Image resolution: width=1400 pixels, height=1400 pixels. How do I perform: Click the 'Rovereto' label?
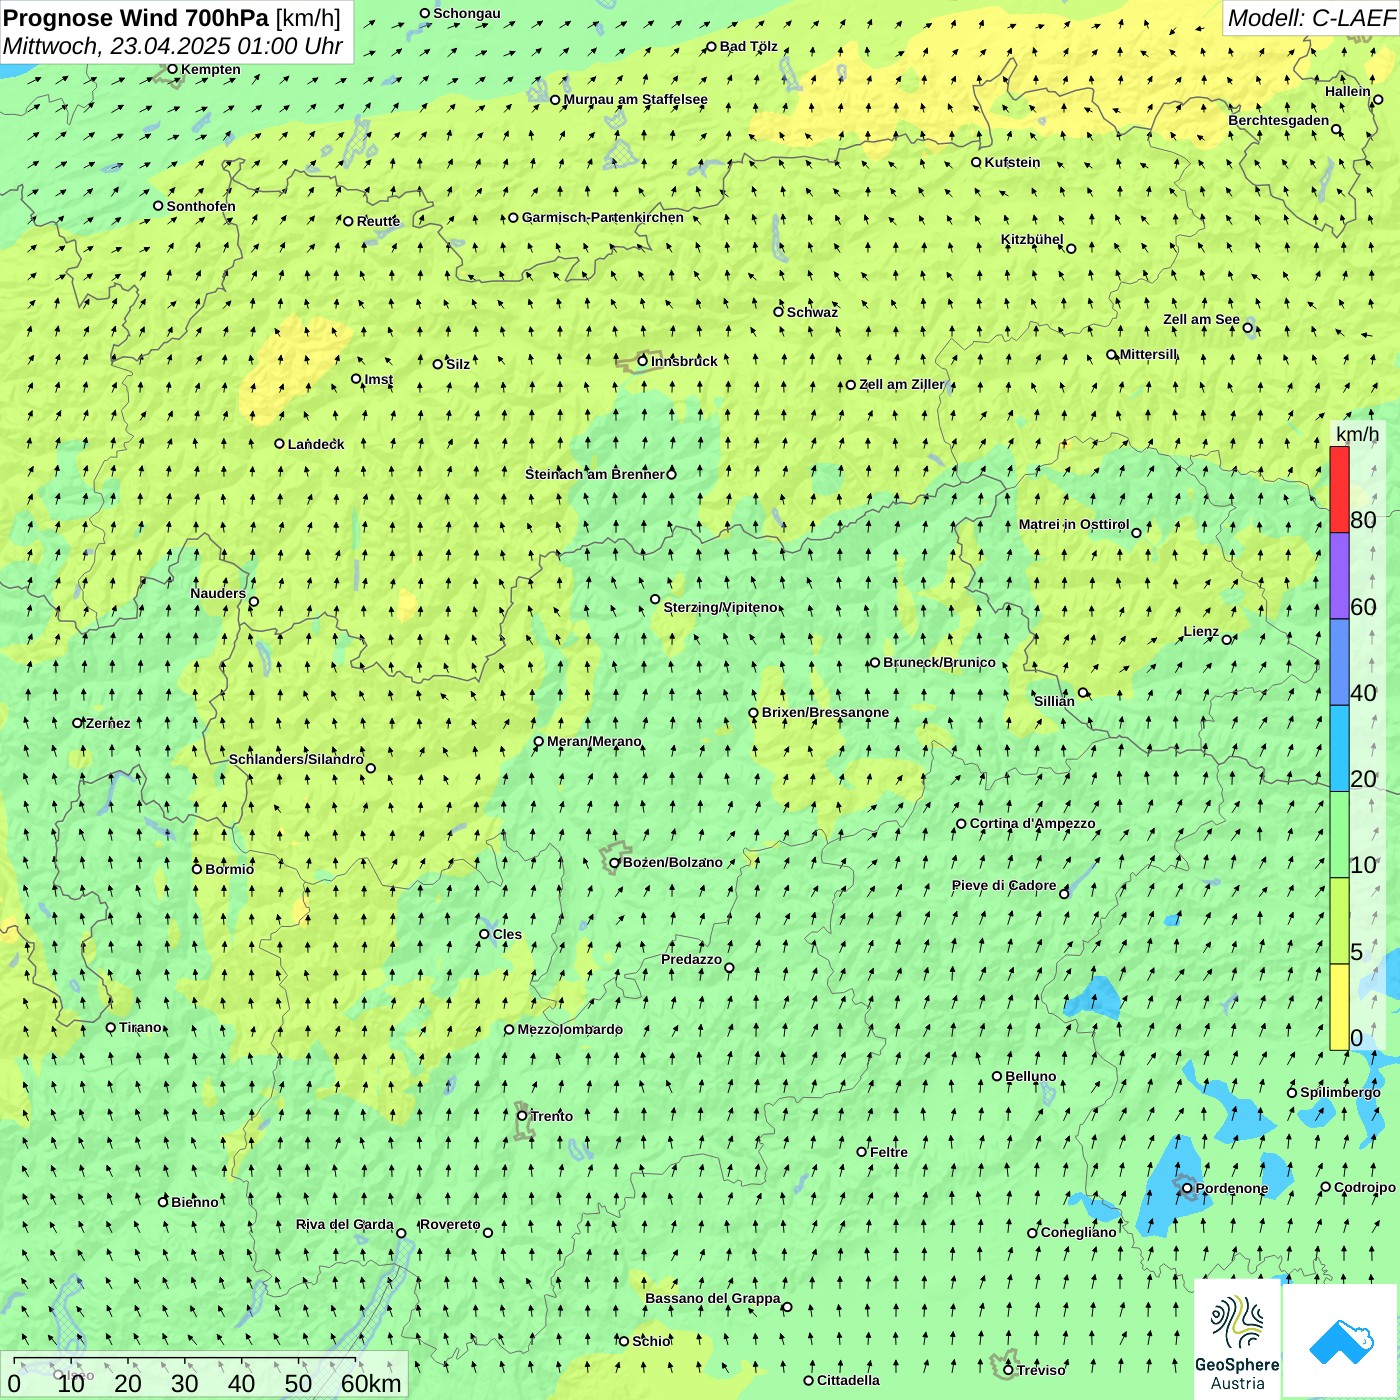tap(450, 1224)
